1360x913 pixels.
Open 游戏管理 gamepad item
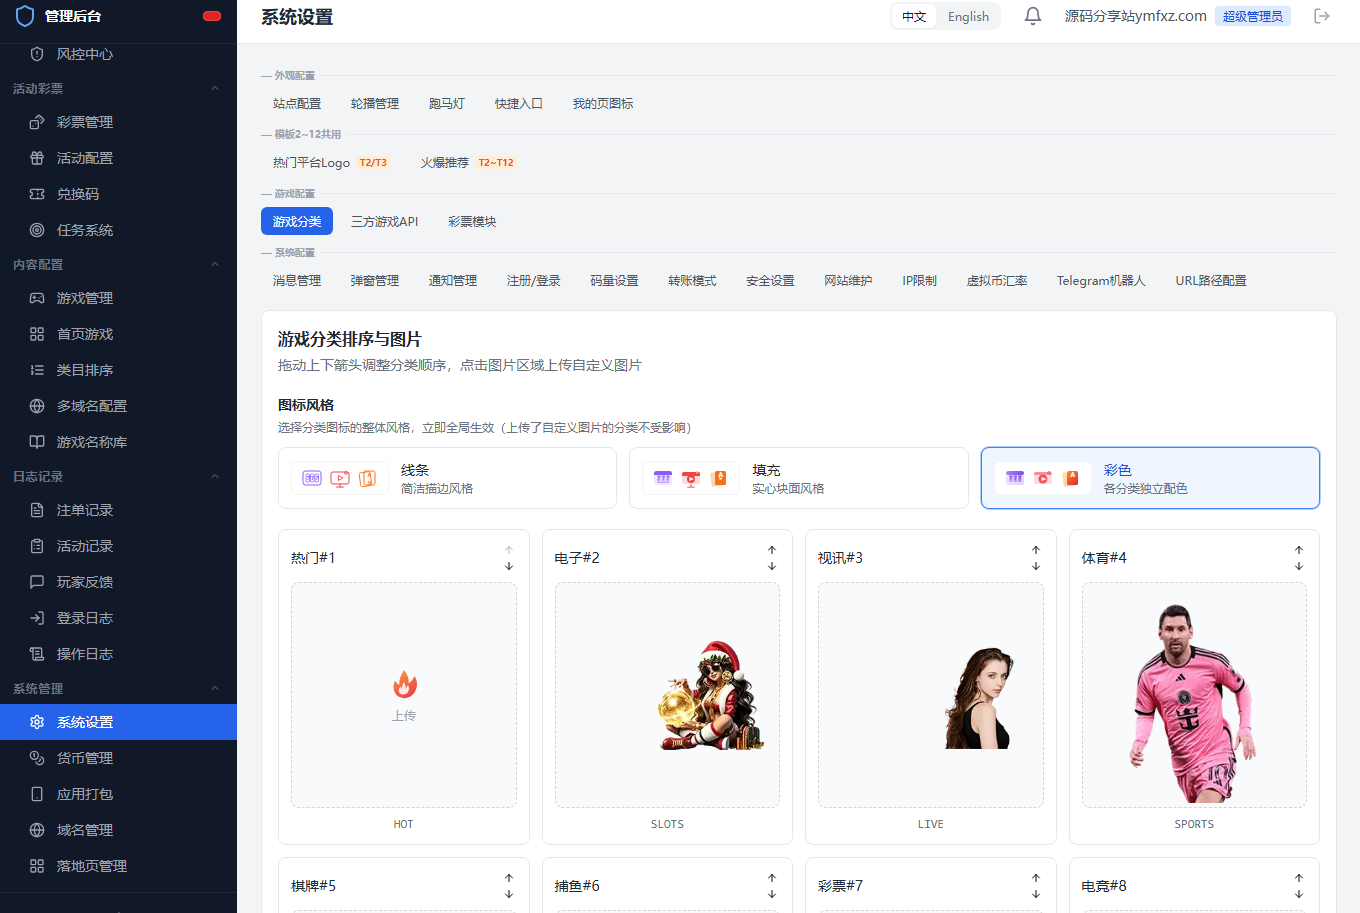[x=118, y=298]
